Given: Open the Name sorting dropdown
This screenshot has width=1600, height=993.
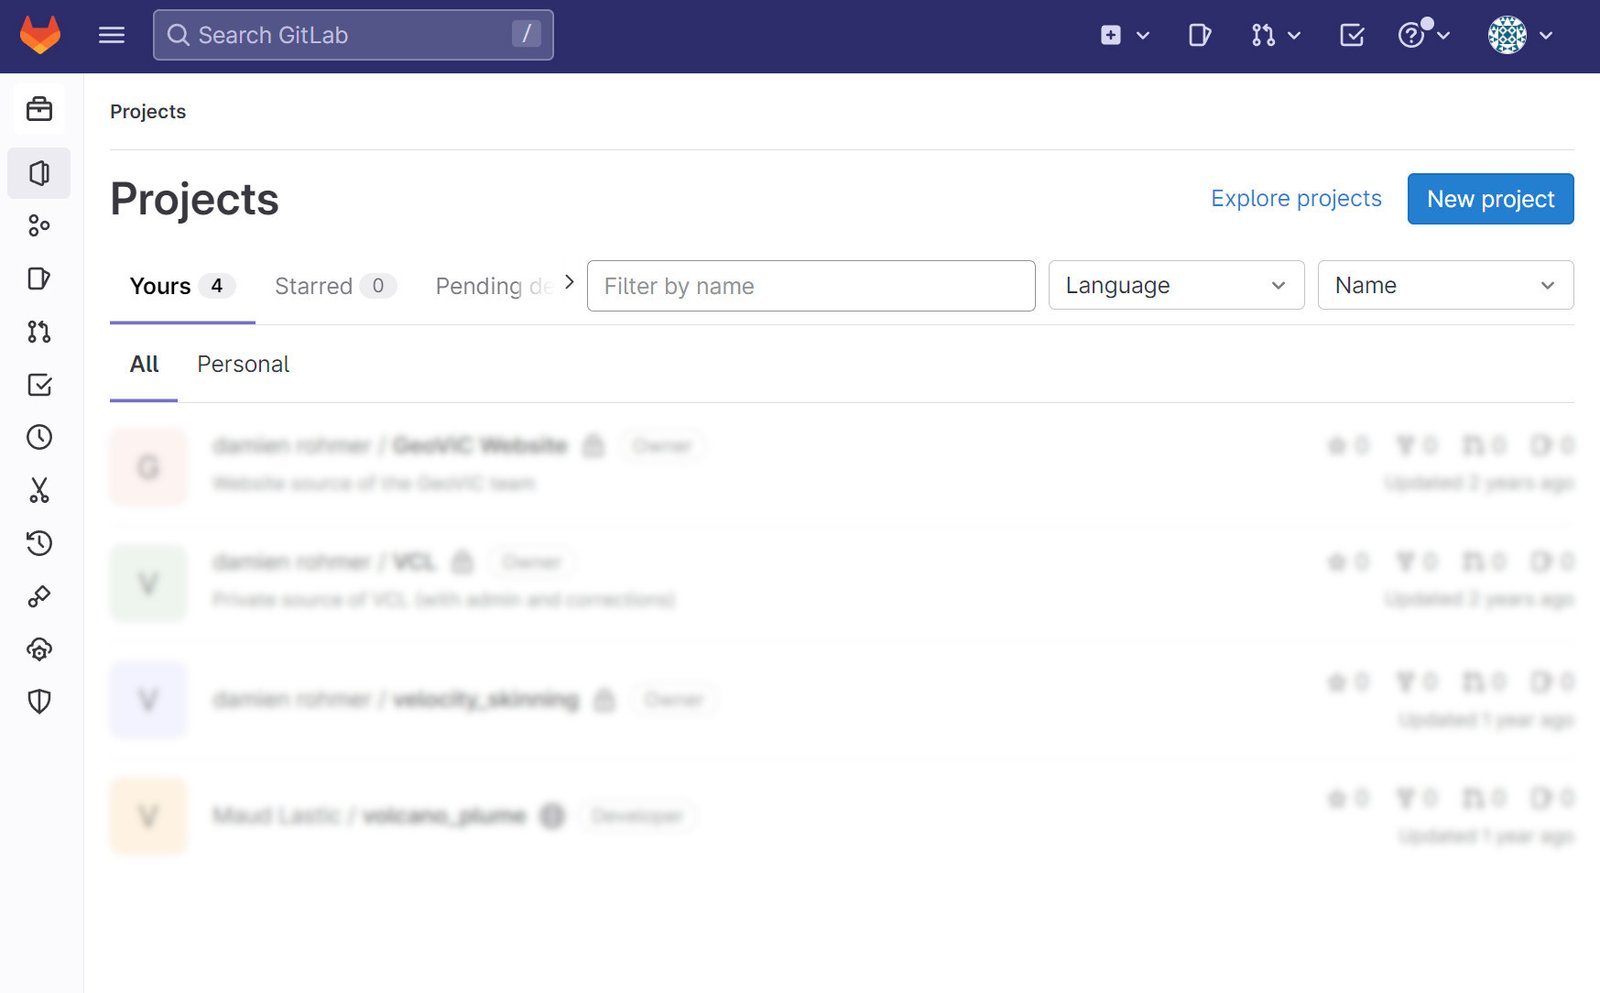Looking at the screenshot, I should click(x=1444, y=285).
